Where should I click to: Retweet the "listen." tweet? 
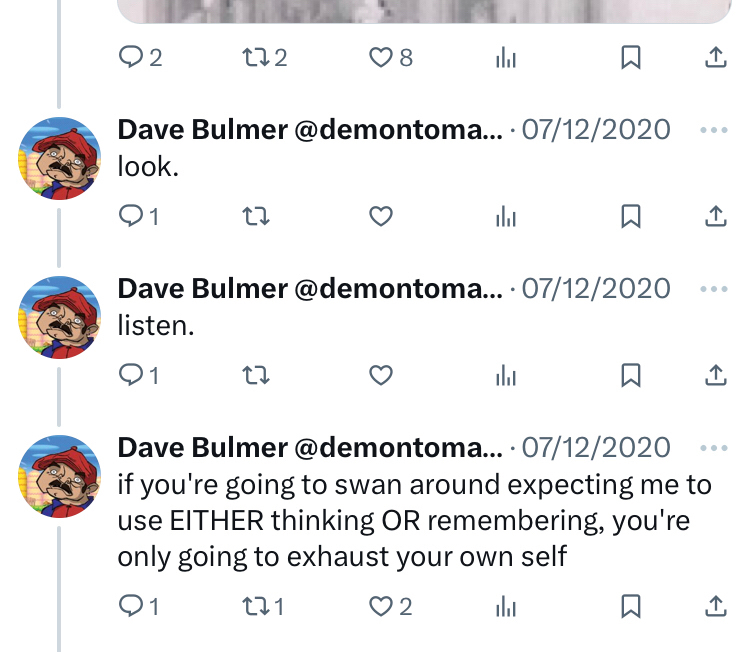tap(256, 375)
